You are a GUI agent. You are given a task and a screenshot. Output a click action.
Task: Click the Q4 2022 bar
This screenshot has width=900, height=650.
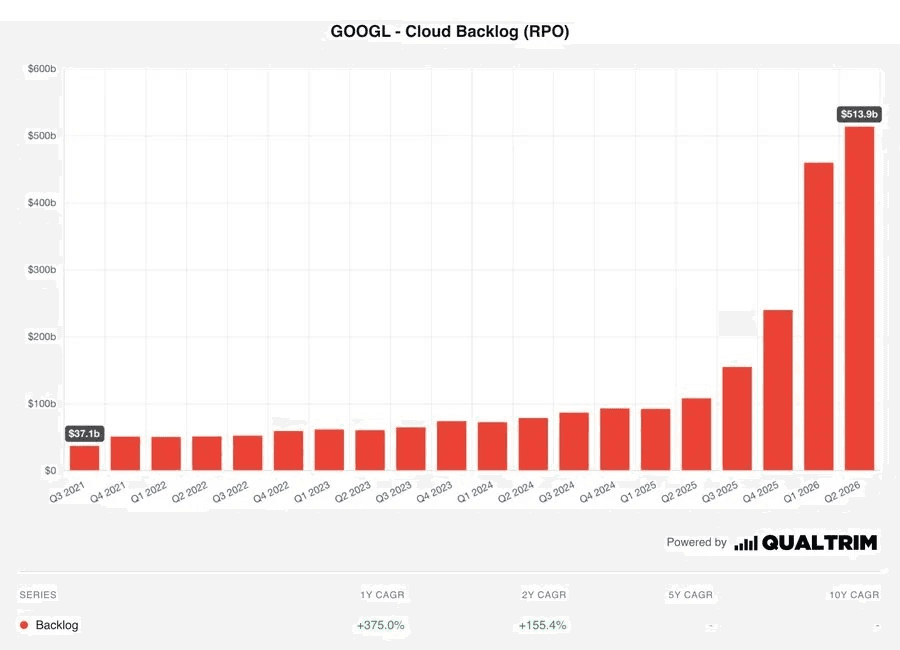[x=289, y=451]
